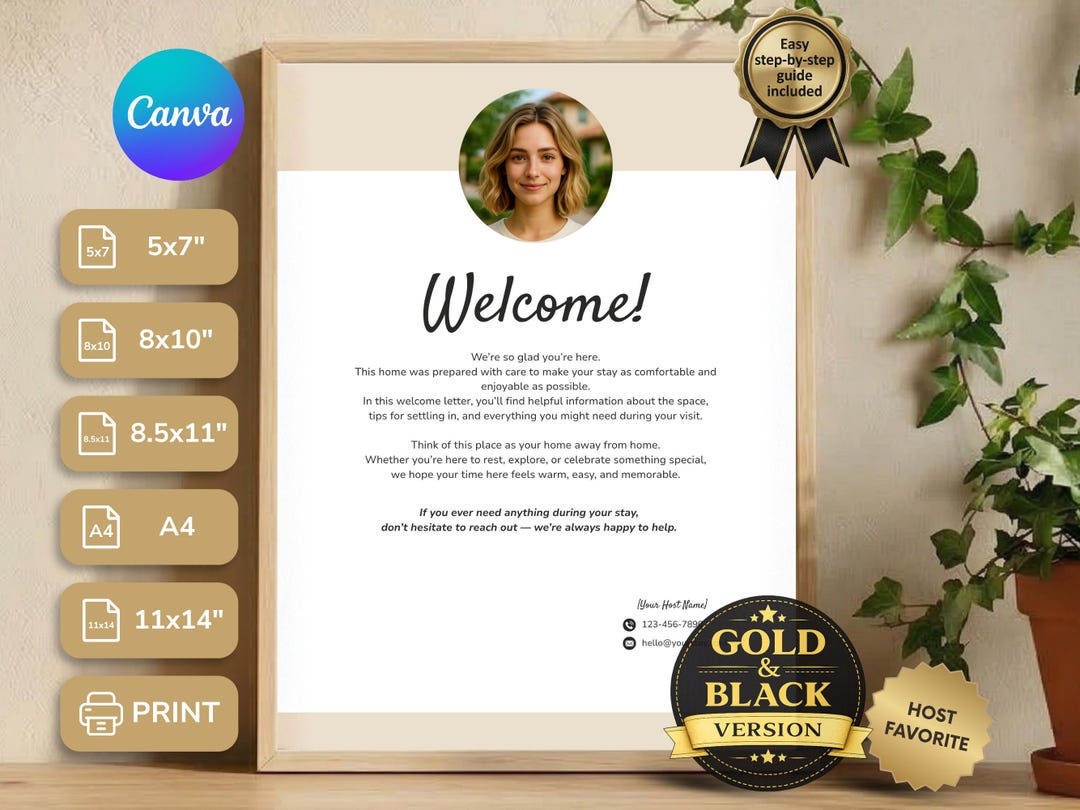Click the [Your Host Name] signature
This screenshot has height=810, width=1080.
tap(672, 604)
